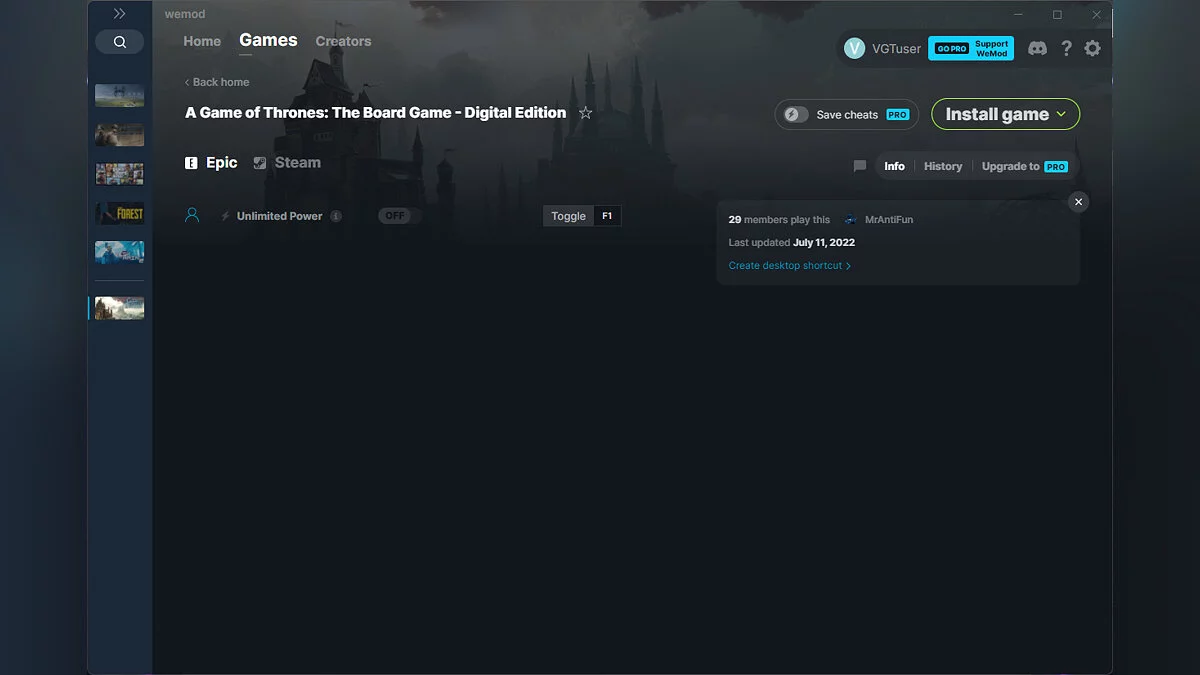Open the help question mark icon
This screenshot has height=675, width=1200.
pos(1066,48)
